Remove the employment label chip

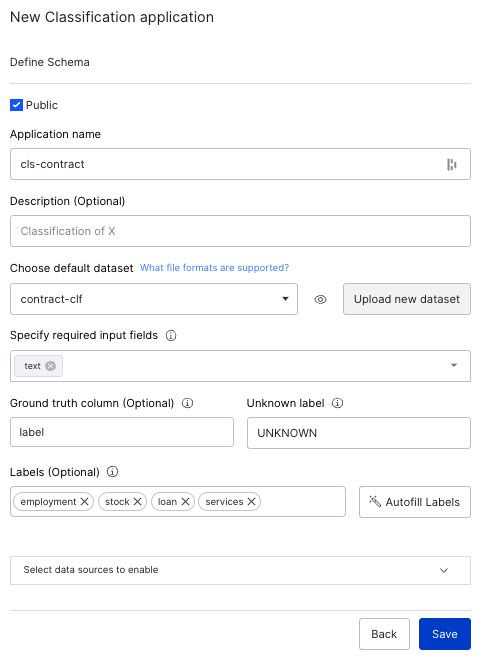[x=85, y=502]
